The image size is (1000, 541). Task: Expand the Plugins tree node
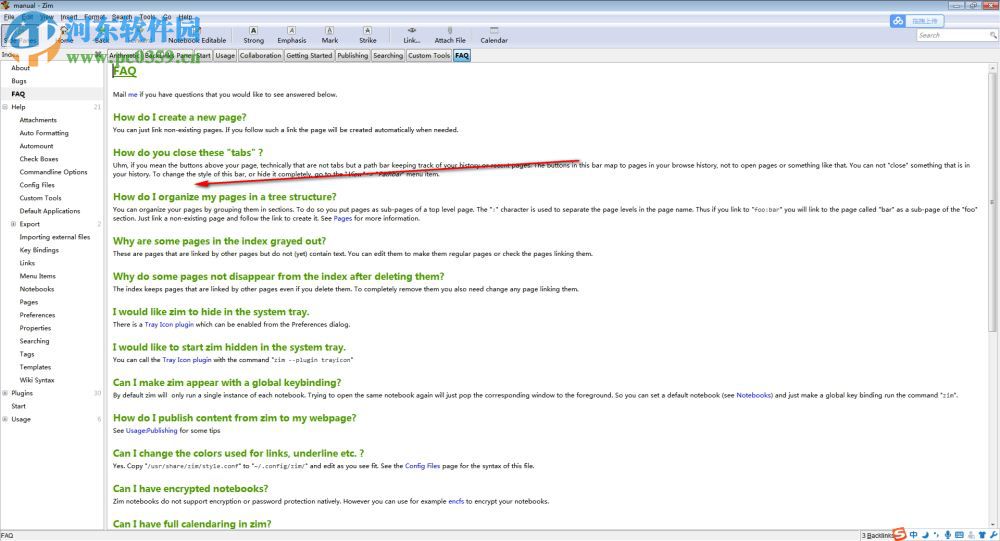click(x=5, y=393)
